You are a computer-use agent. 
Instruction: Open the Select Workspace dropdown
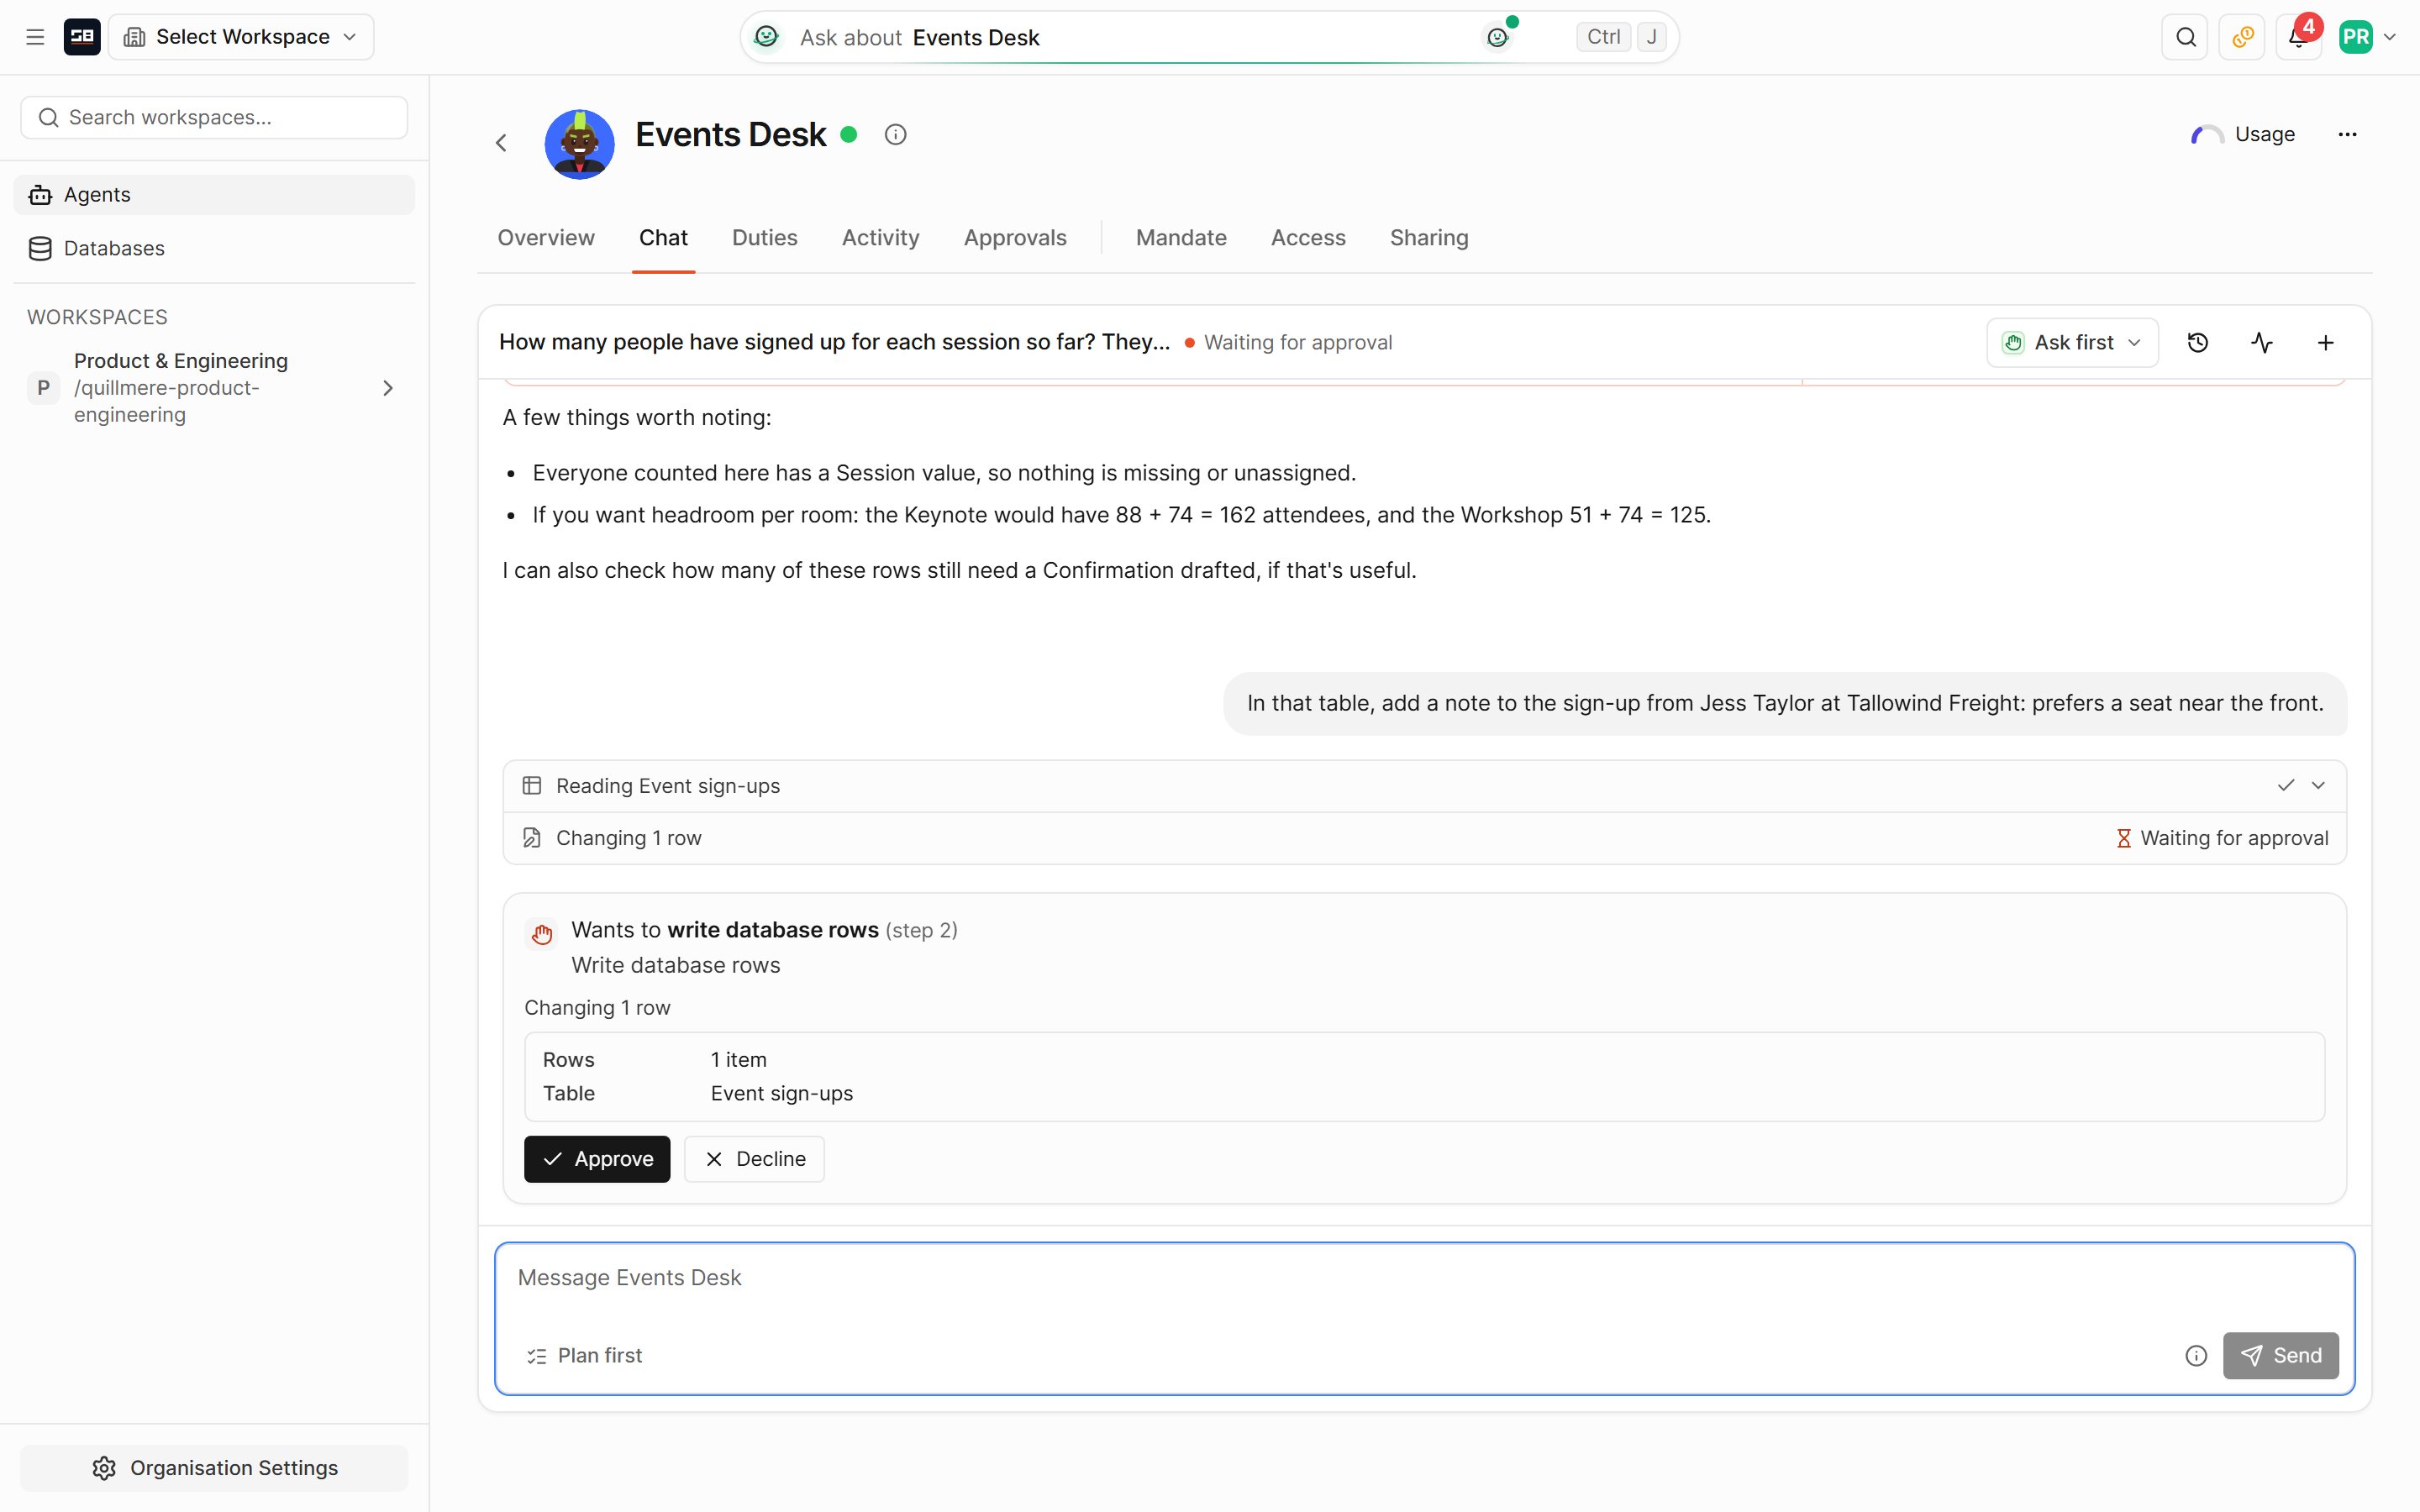click(241, 37)
